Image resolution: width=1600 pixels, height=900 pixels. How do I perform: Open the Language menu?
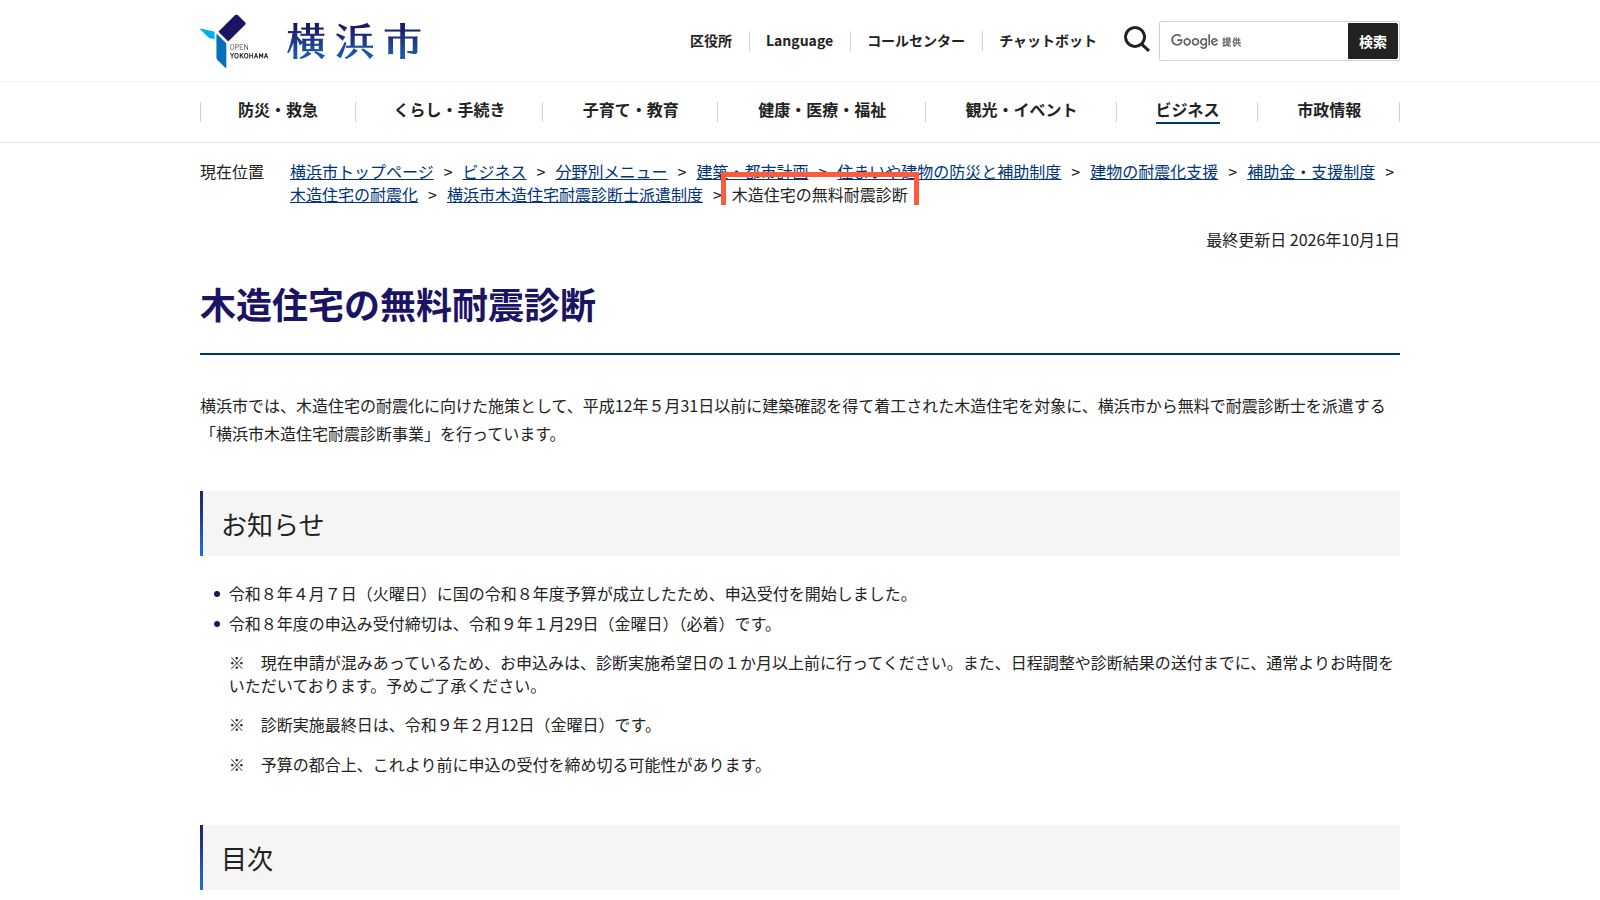(799, 41)
